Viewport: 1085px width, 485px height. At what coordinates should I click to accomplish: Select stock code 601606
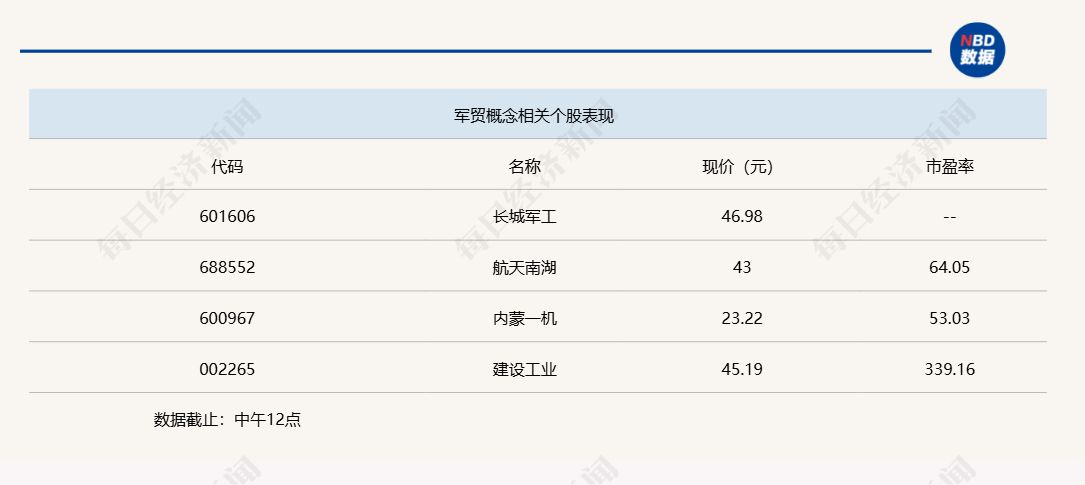227,216
